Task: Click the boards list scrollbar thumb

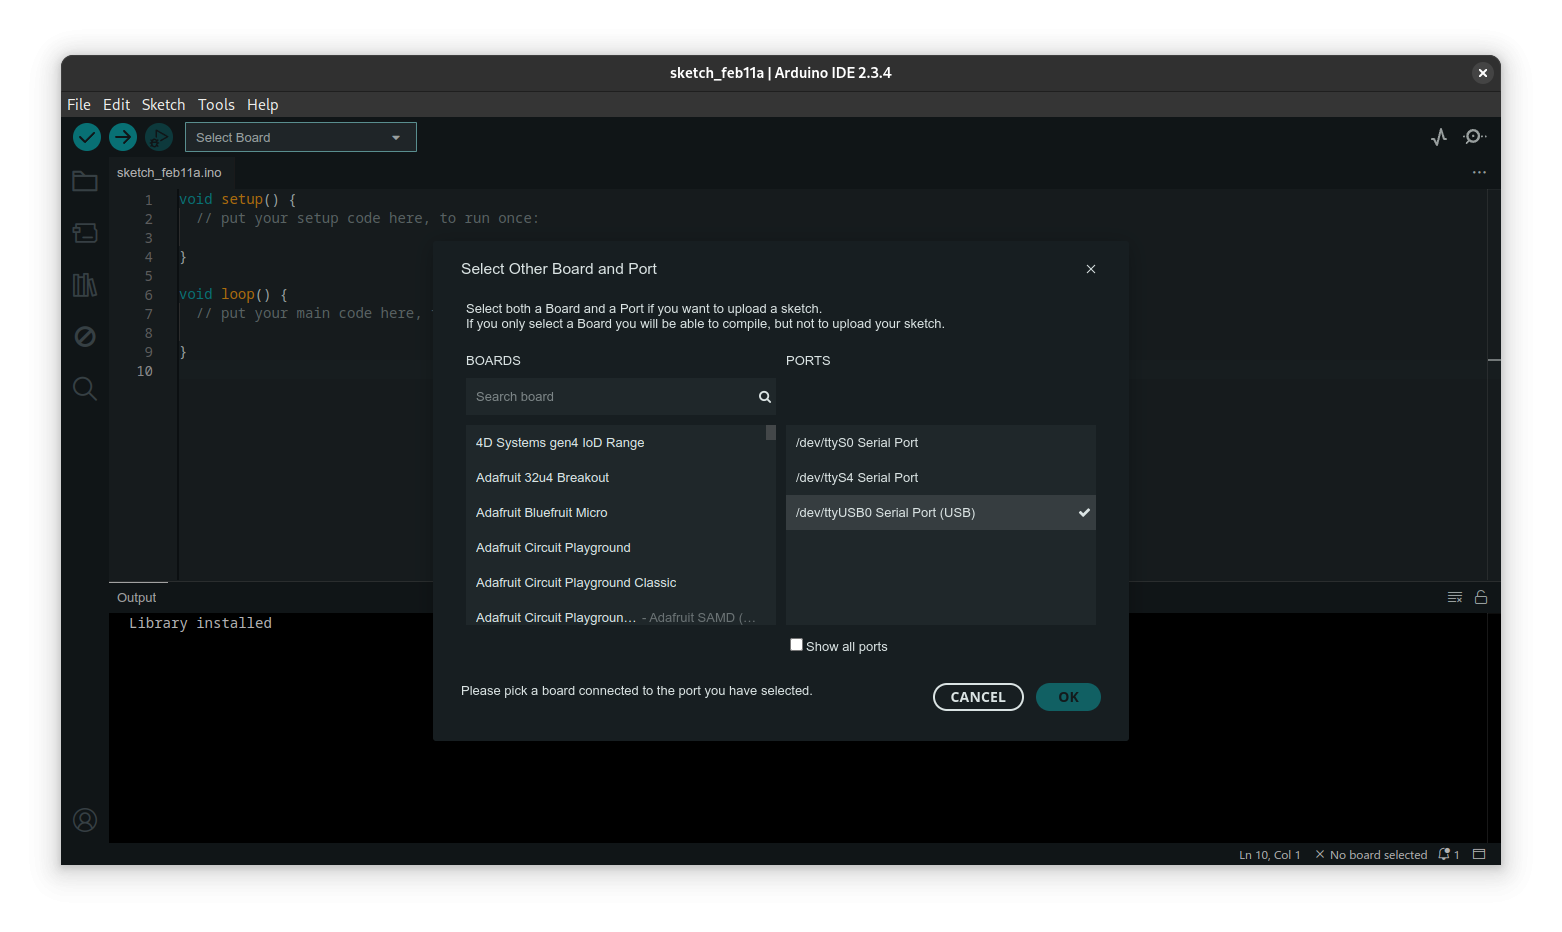Action: [x=771, y=432]
